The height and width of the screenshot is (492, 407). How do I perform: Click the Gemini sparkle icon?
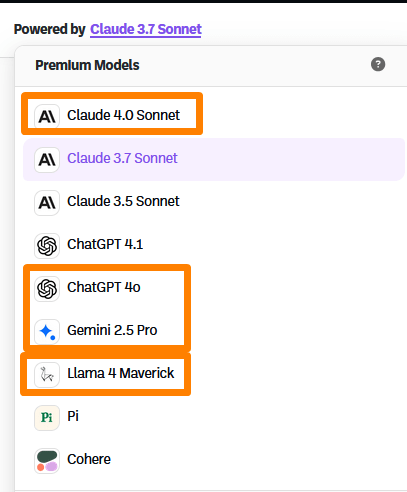point(47,331)
